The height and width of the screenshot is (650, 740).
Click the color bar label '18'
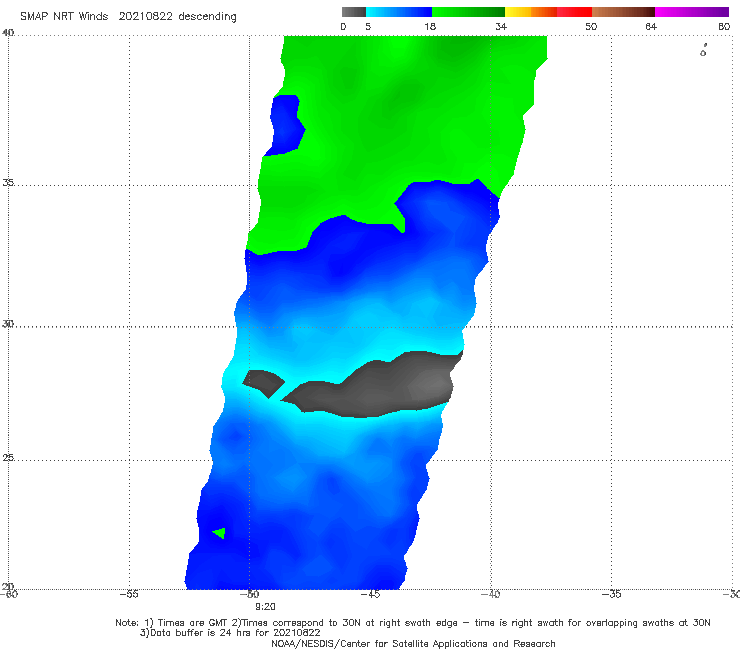coord(430,26)
